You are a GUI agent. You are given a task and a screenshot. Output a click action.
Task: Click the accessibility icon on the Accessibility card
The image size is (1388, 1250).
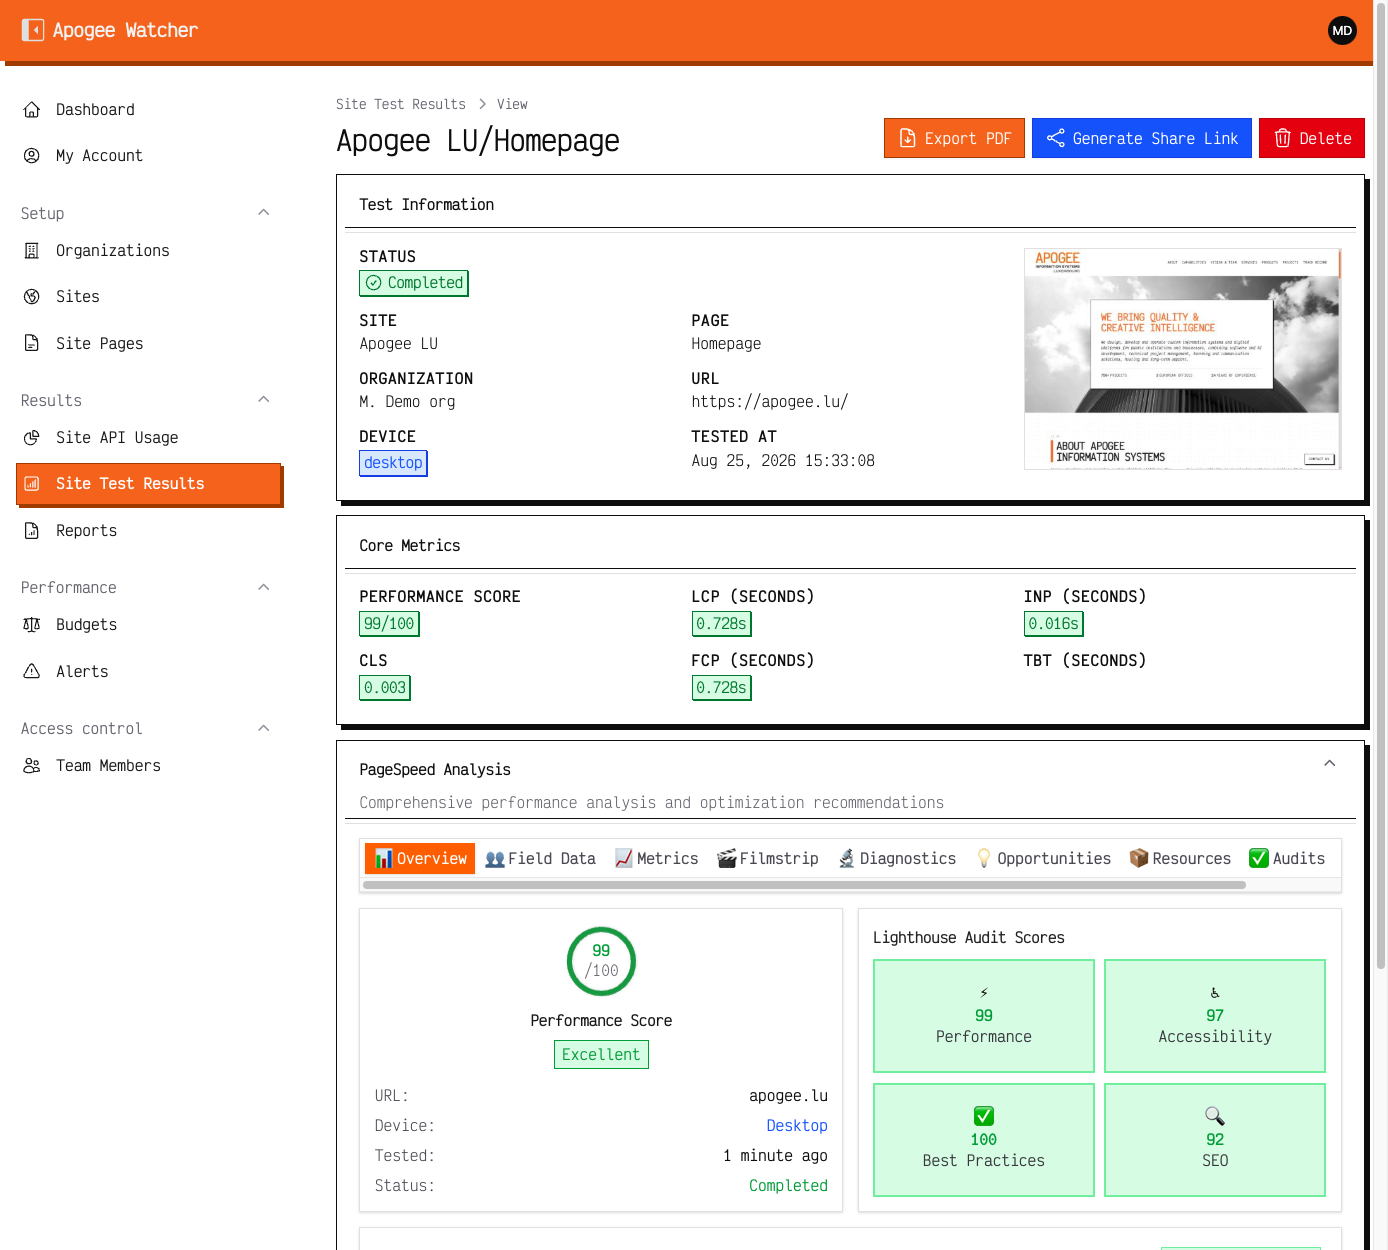point(1215,993)
